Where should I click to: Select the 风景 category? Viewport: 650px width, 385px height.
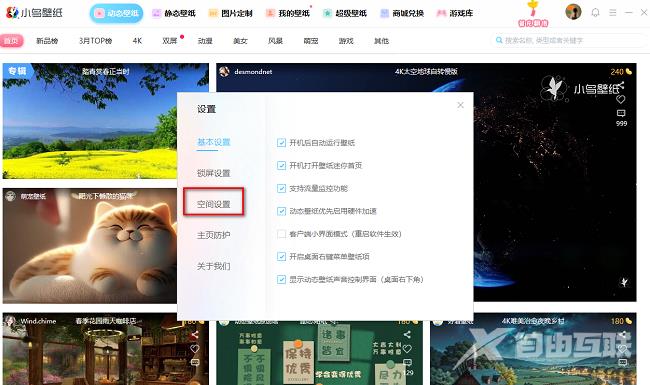coord(275,41)
